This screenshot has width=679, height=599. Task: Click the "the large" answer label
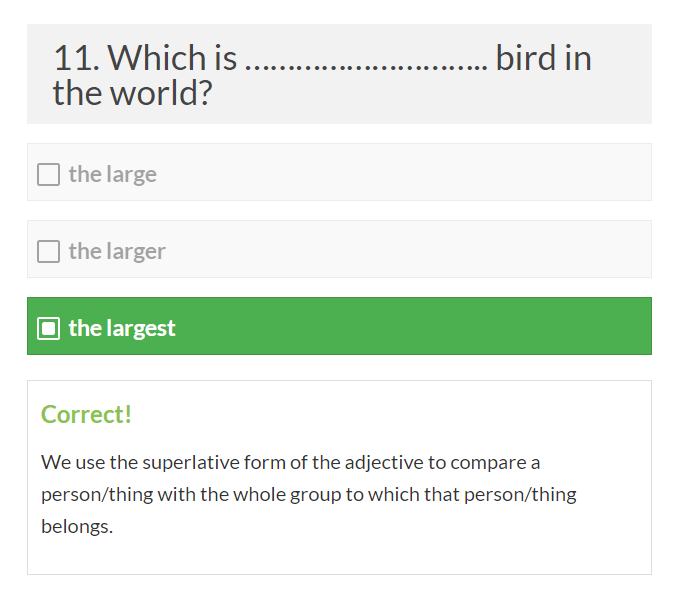point(112,175)
